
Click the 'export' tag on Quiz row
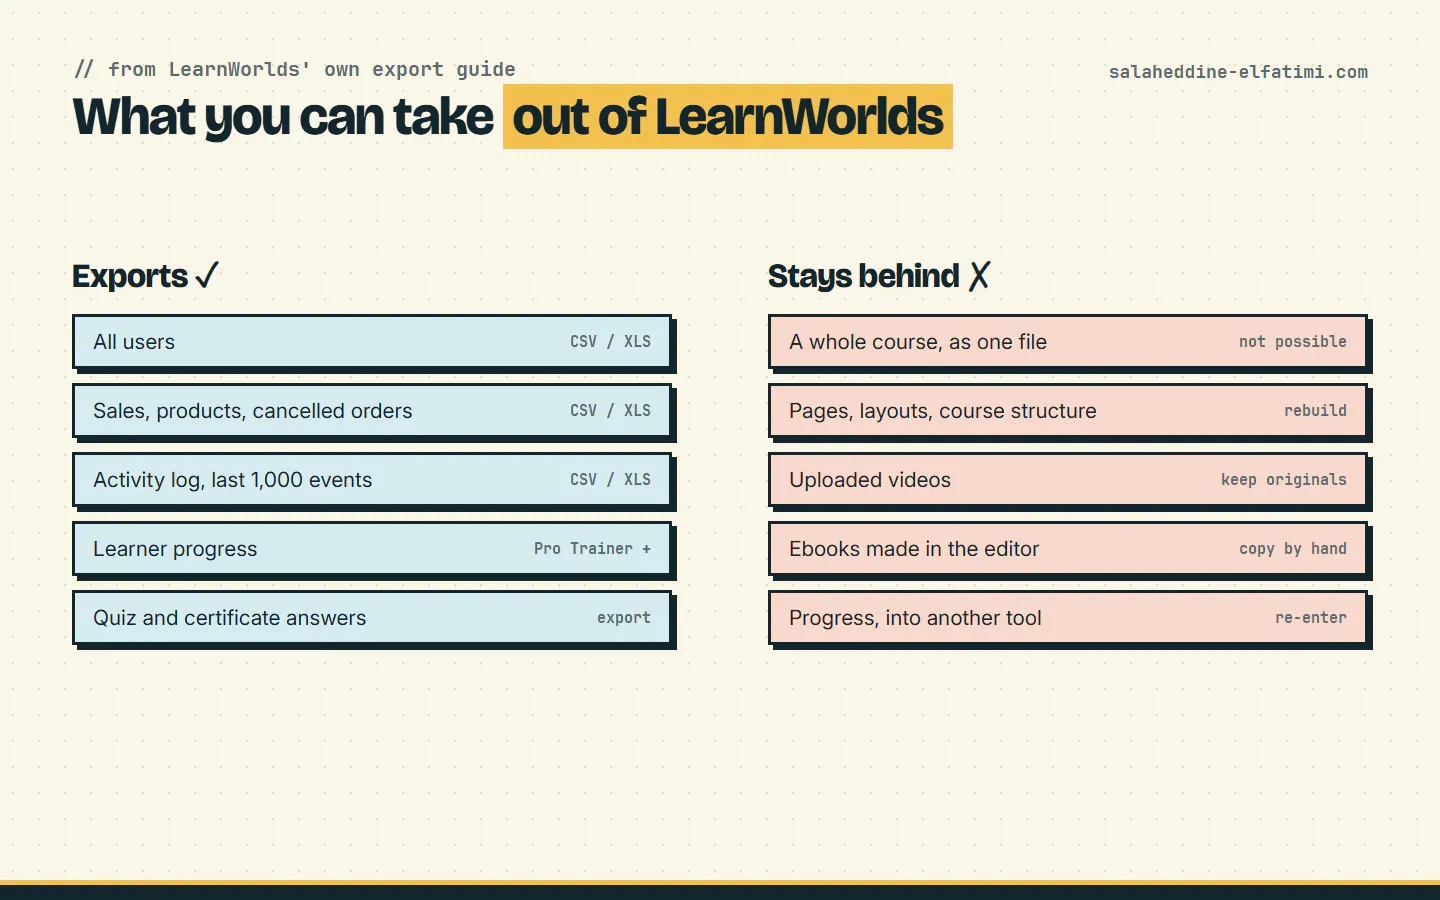(x=624, y=618)
